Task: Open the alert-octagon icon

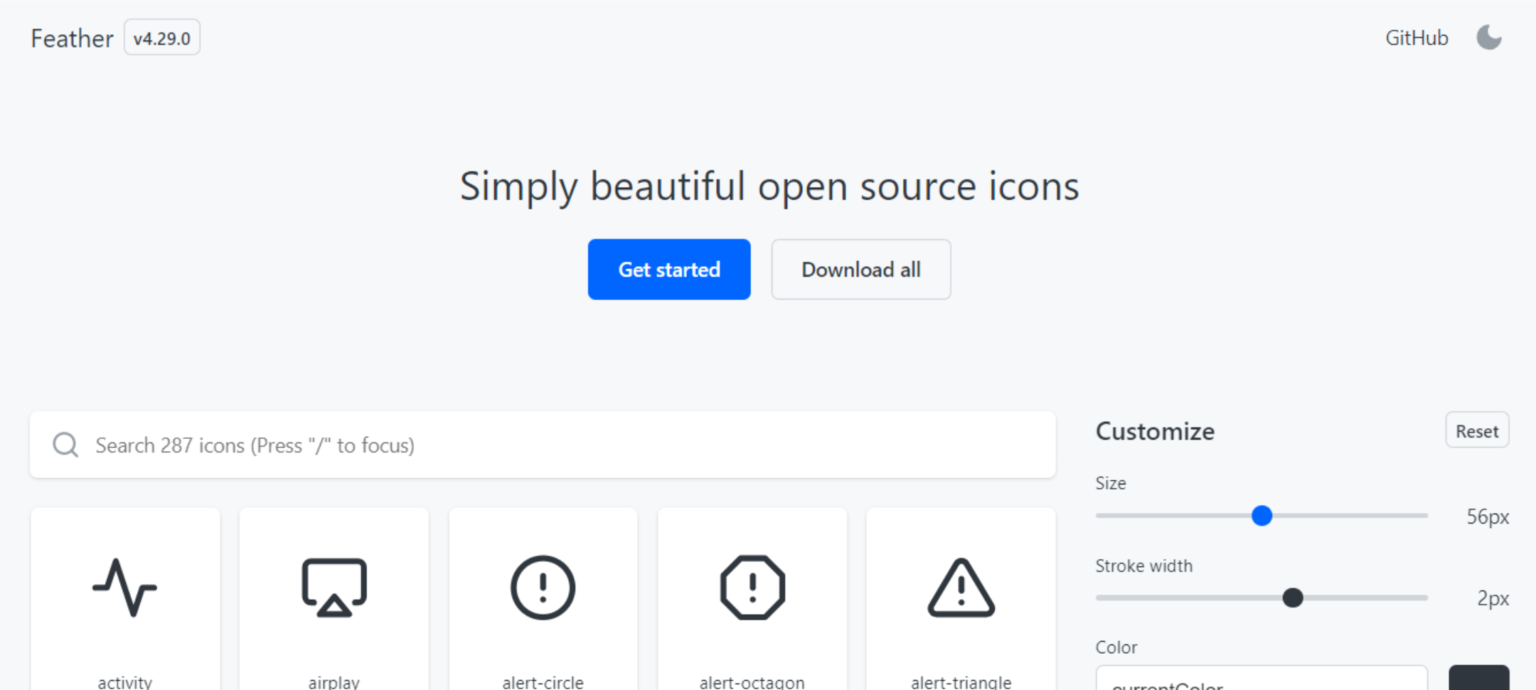Action: [x=752, y=588]
